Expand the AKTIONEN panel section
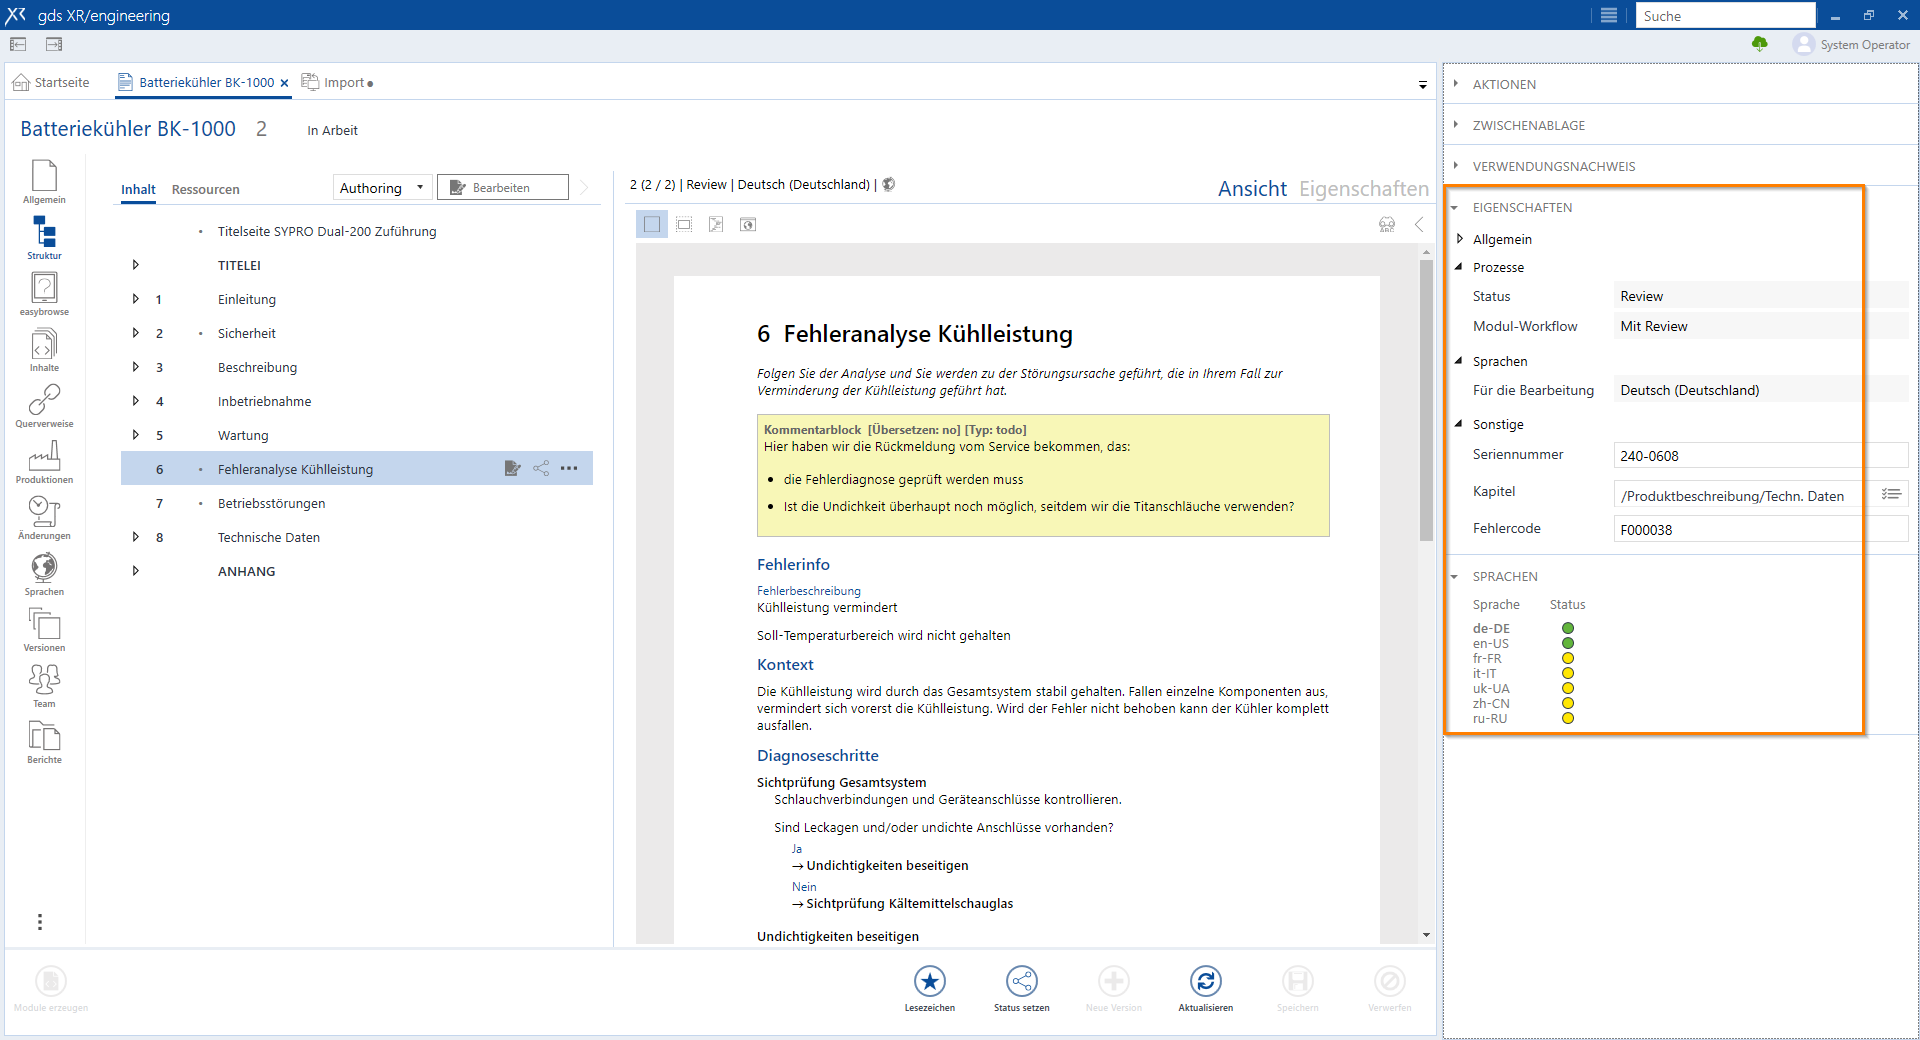This screenshot has width=1920, height=1040. coord(1504,85)
